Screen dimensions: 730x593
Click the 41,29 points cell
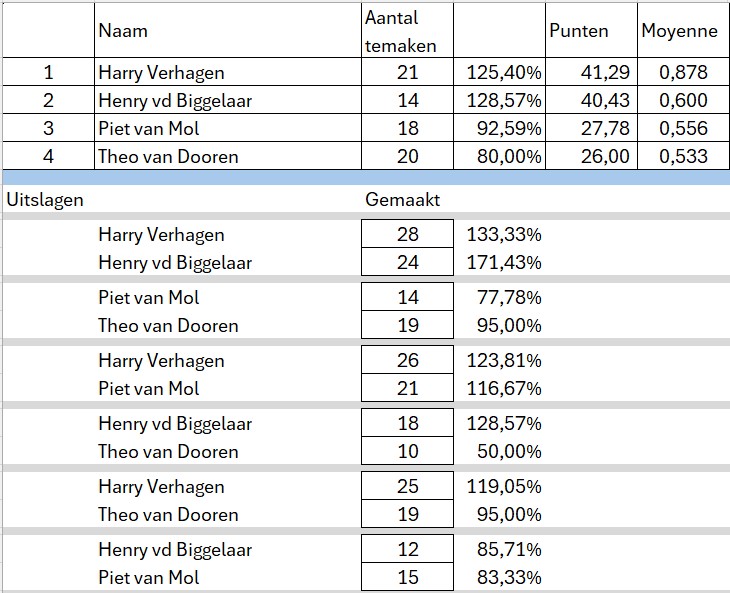point(592,72)
